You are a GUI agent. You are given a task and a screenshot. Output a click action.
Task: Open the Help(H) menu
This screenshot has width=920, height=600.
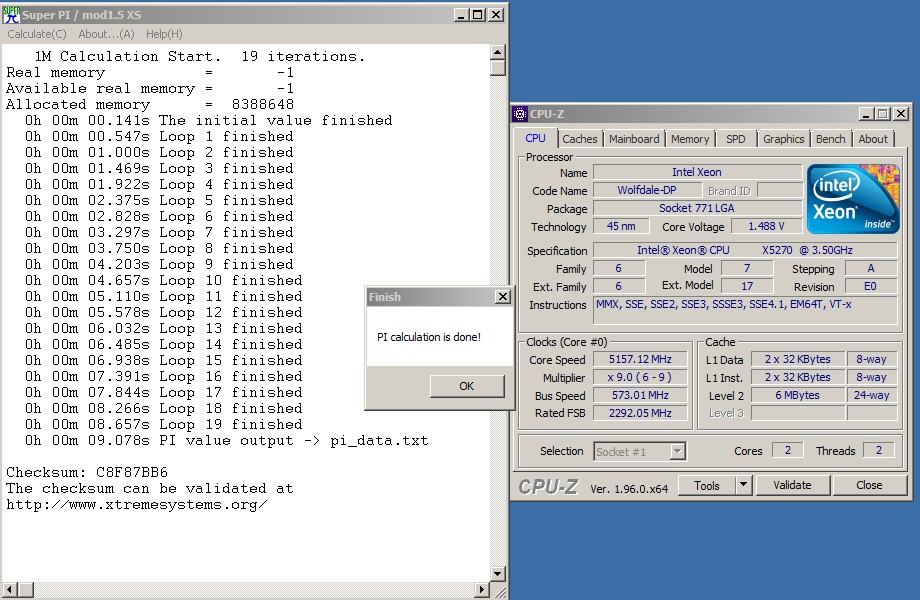[164, 34]
